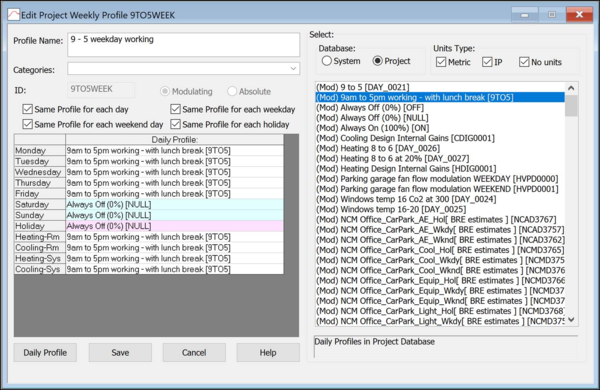Untick the IP units type checkbox
This screenshot has height=390, width=600.
pos(487,62)
